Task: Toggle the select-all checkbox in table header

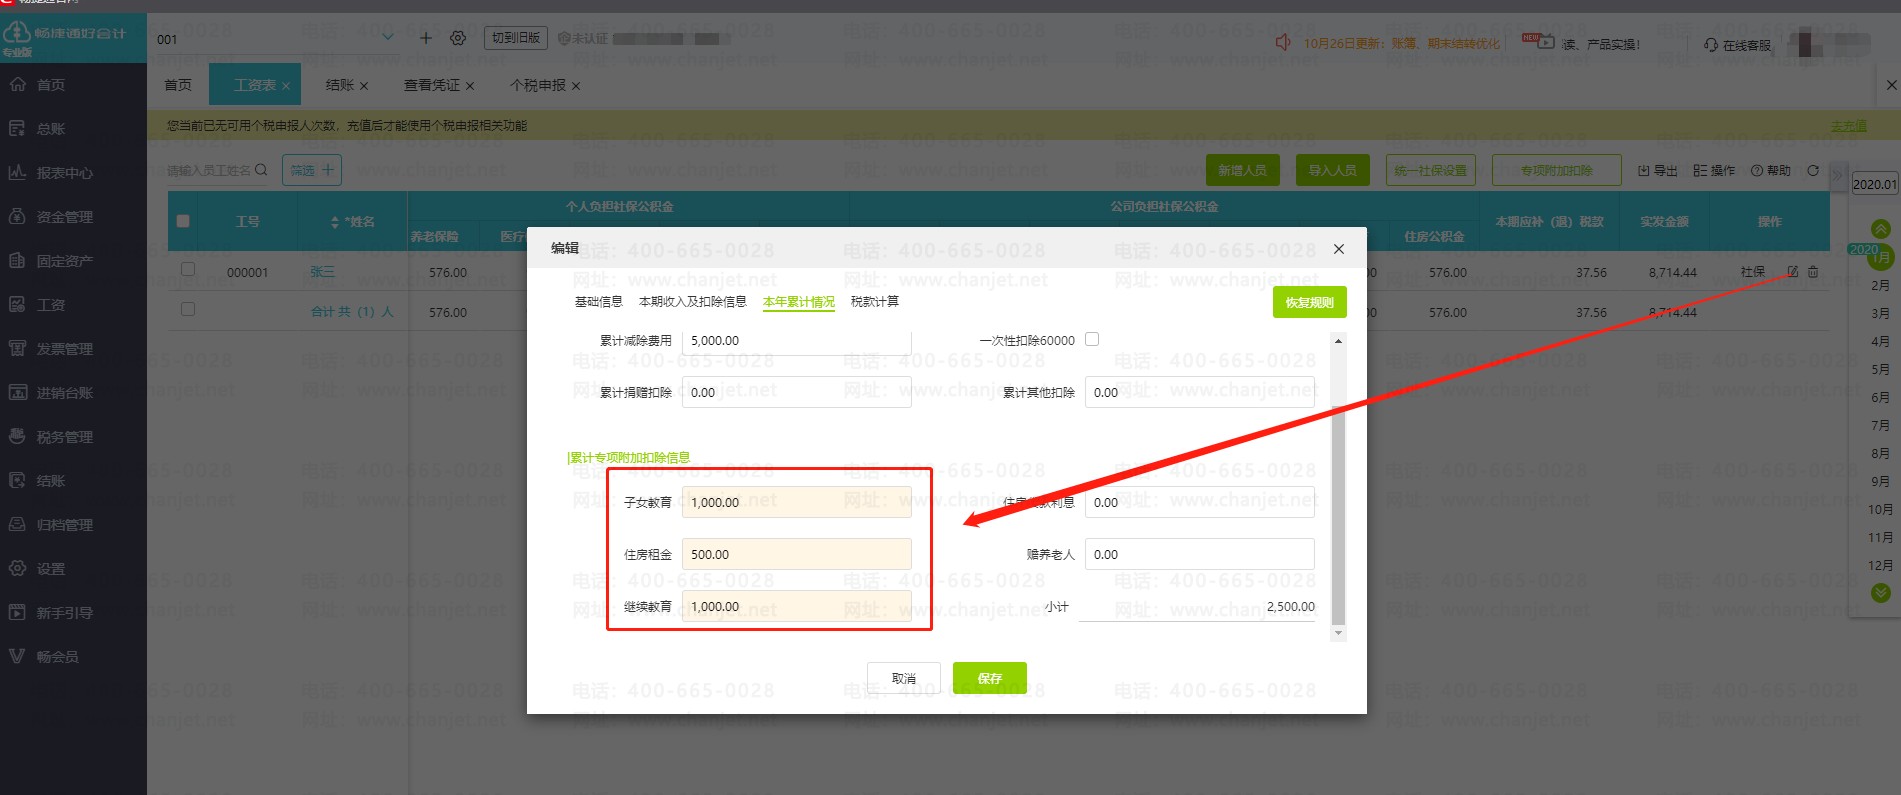Action: [x=183, y=221]
